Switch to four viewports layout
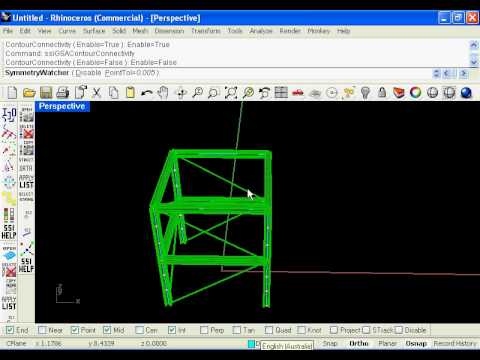 pyautogui.click(x=281, y=92)
